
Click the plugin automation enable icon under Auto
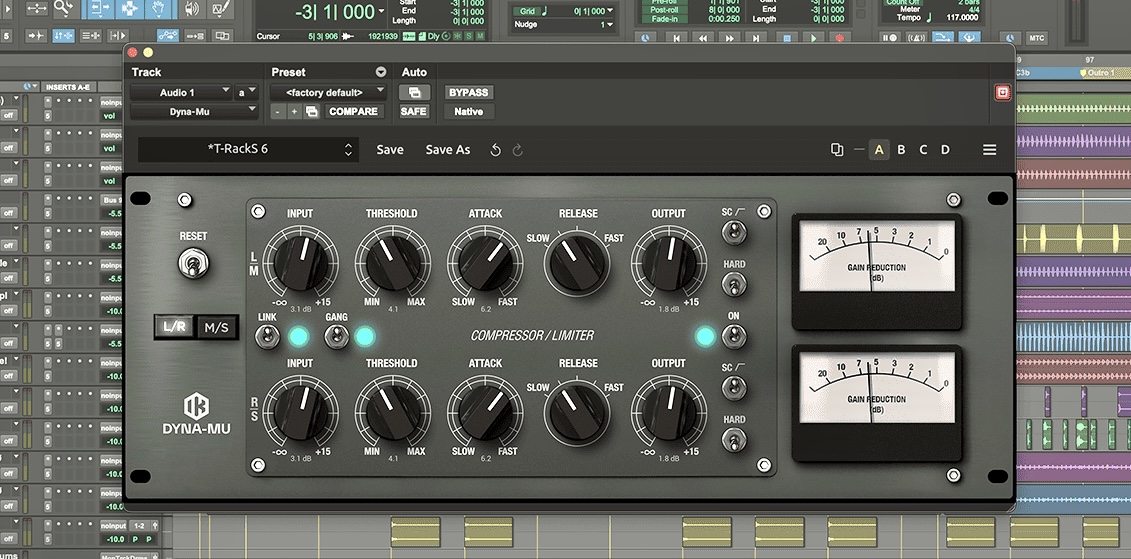[415, 92]
